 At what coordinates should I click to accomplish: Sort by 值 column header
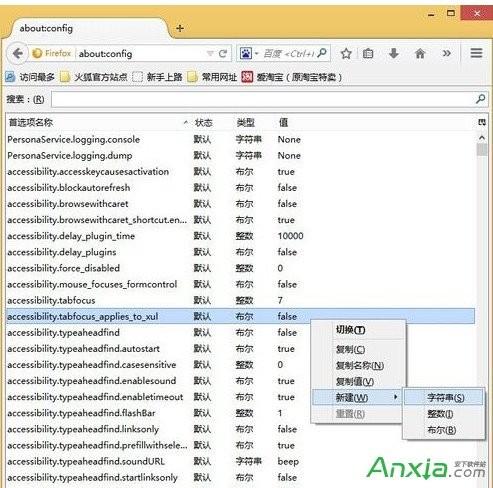(x=283, y=122)
